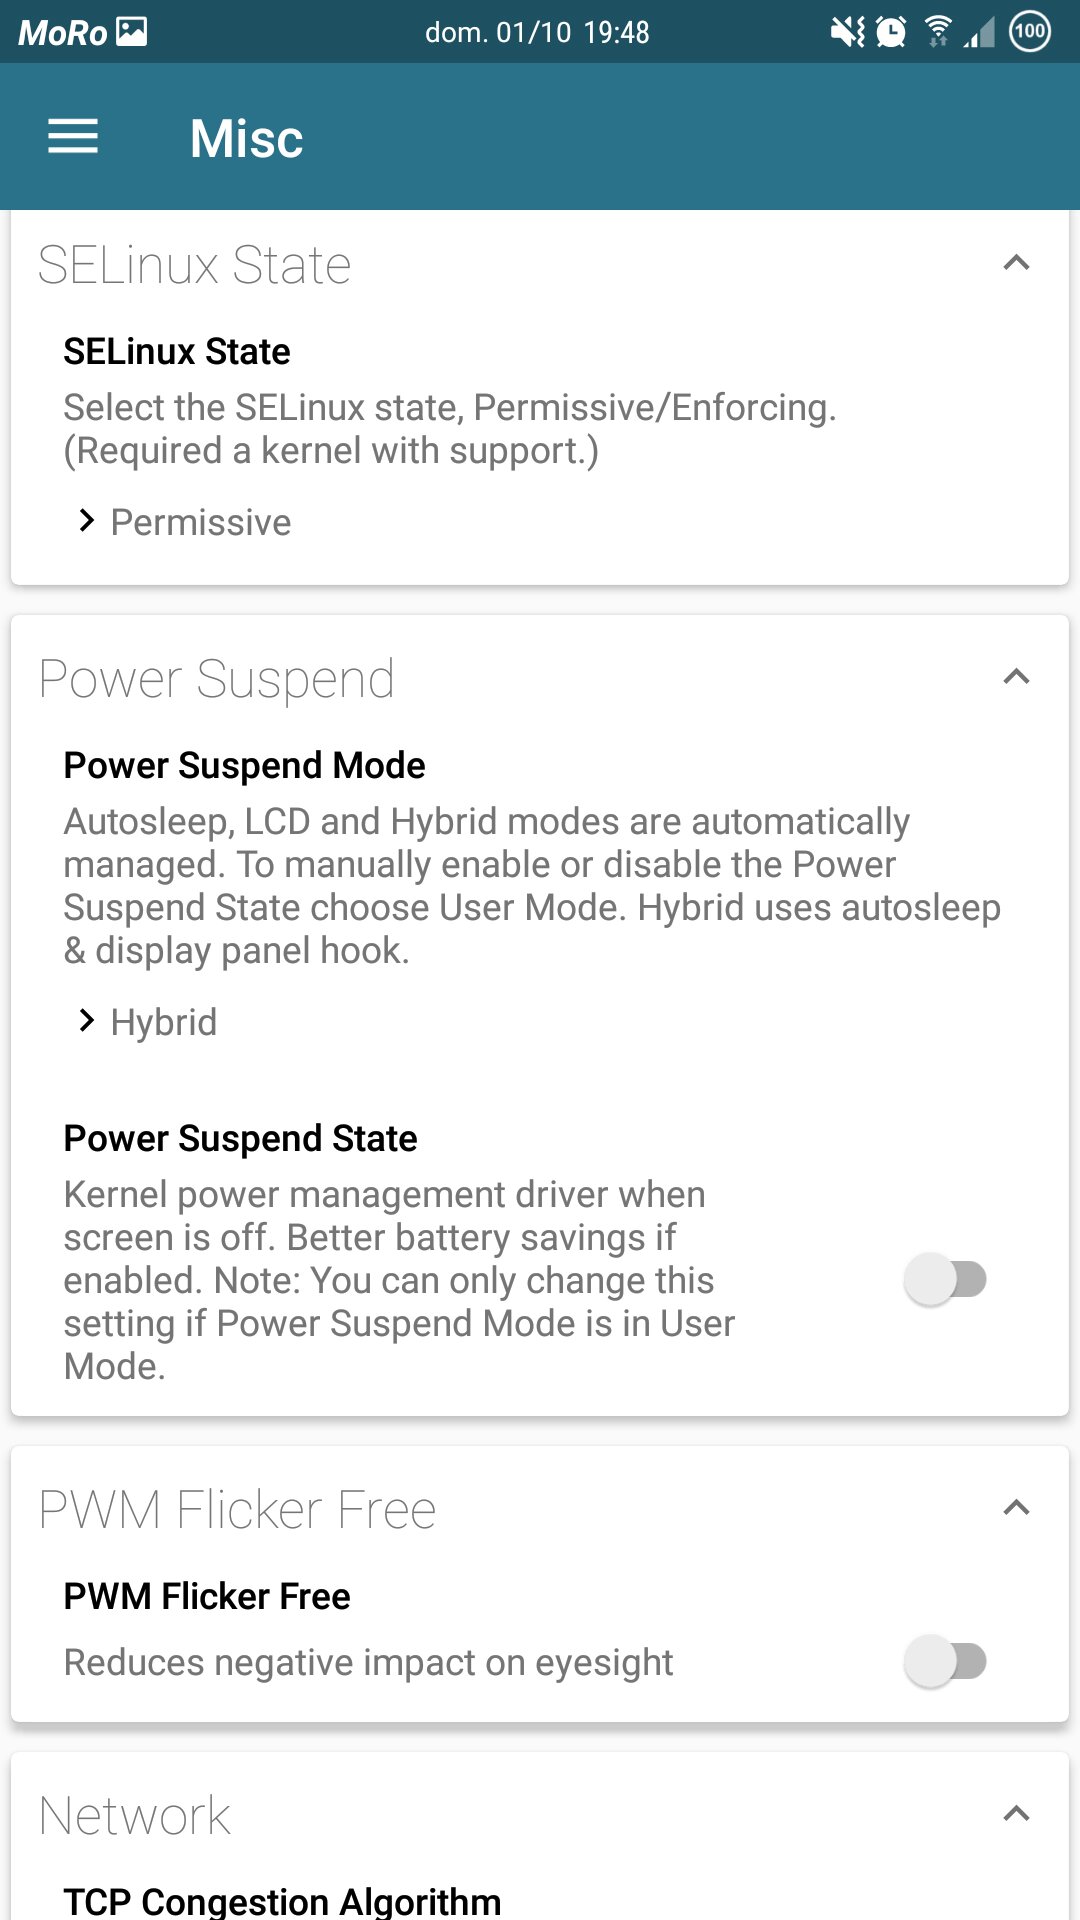Collapse the SELinux State card
The height and width of the screenshot is (1920, 1080).
(1016, 263)
